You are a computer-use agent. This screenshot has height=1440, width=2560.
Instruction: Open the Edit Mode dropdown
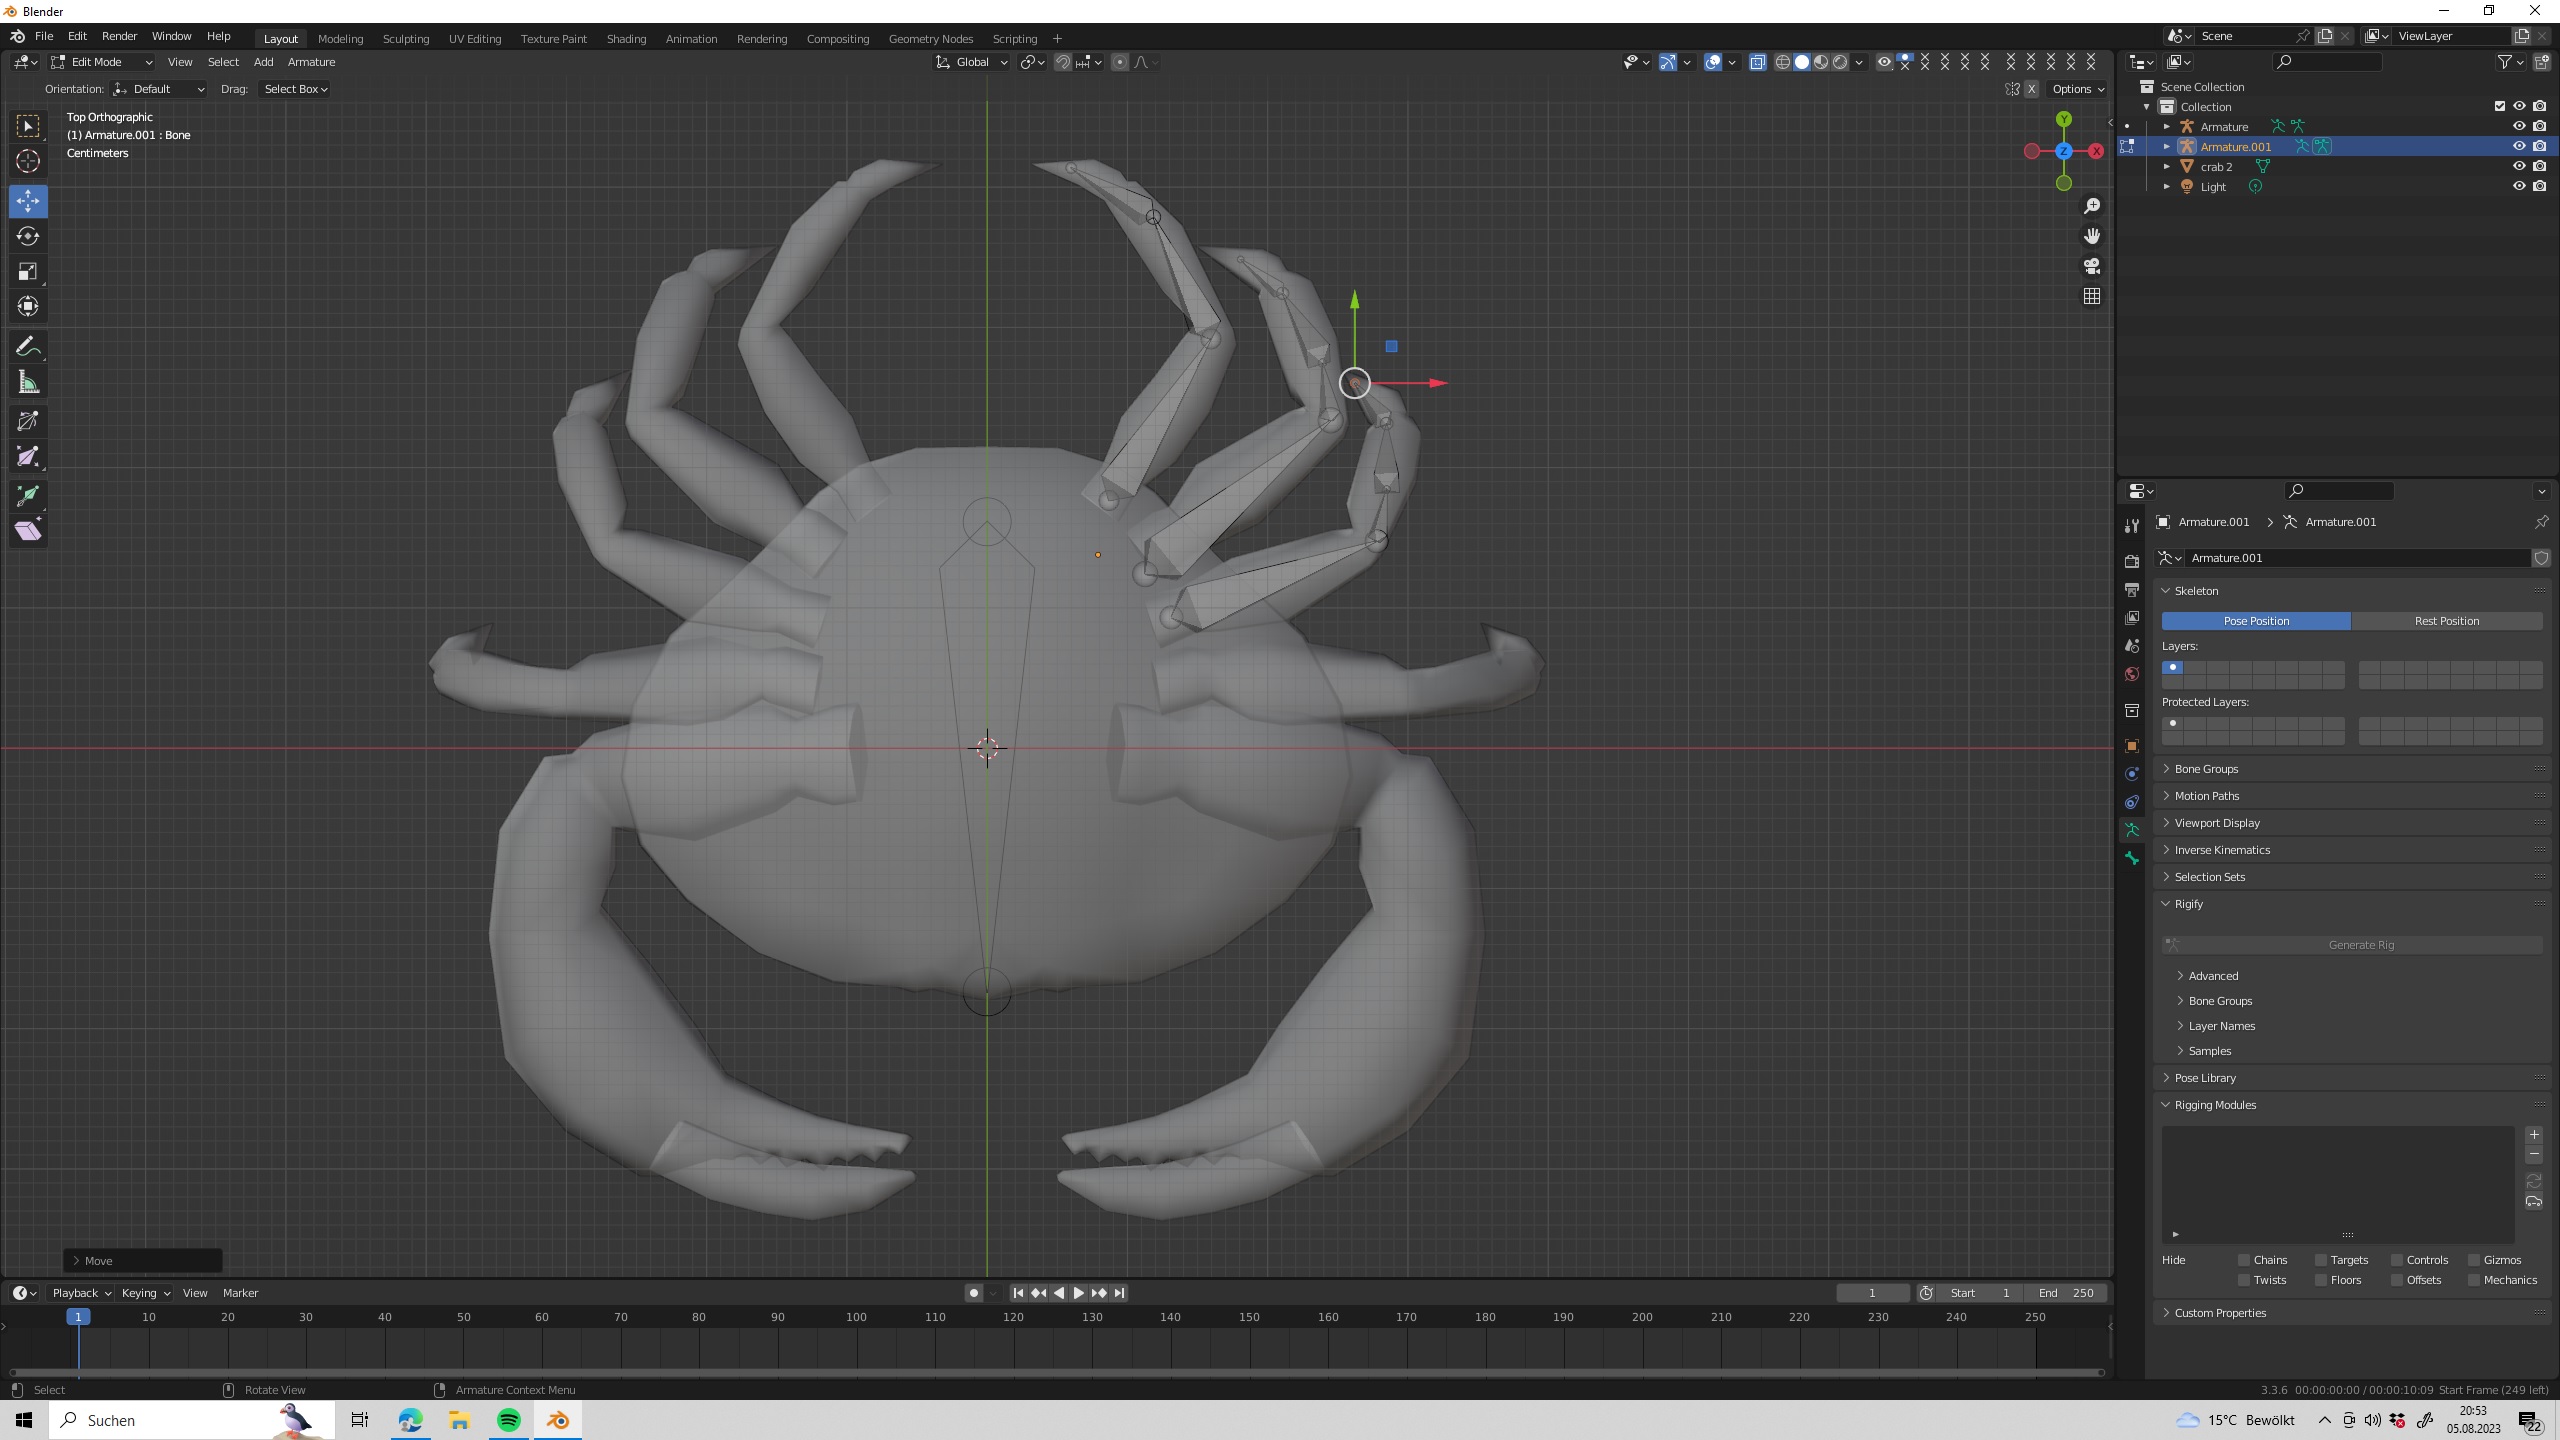[102, 62]
